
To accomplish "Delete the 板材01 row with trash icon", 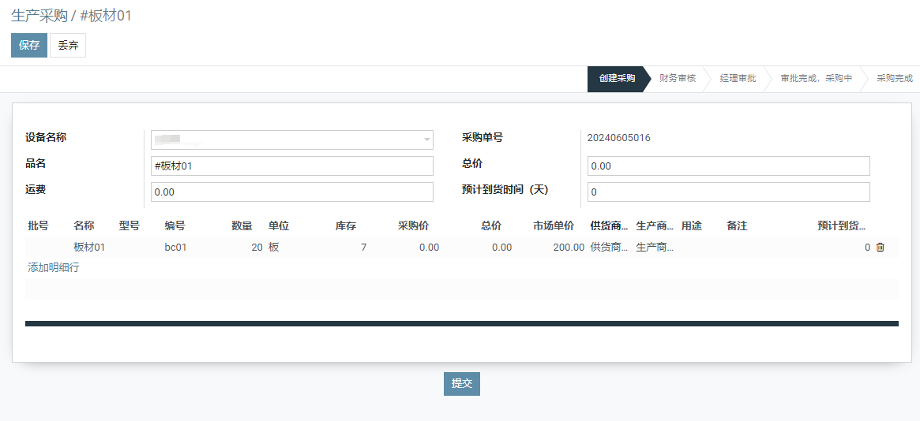I will coord(880,247).
